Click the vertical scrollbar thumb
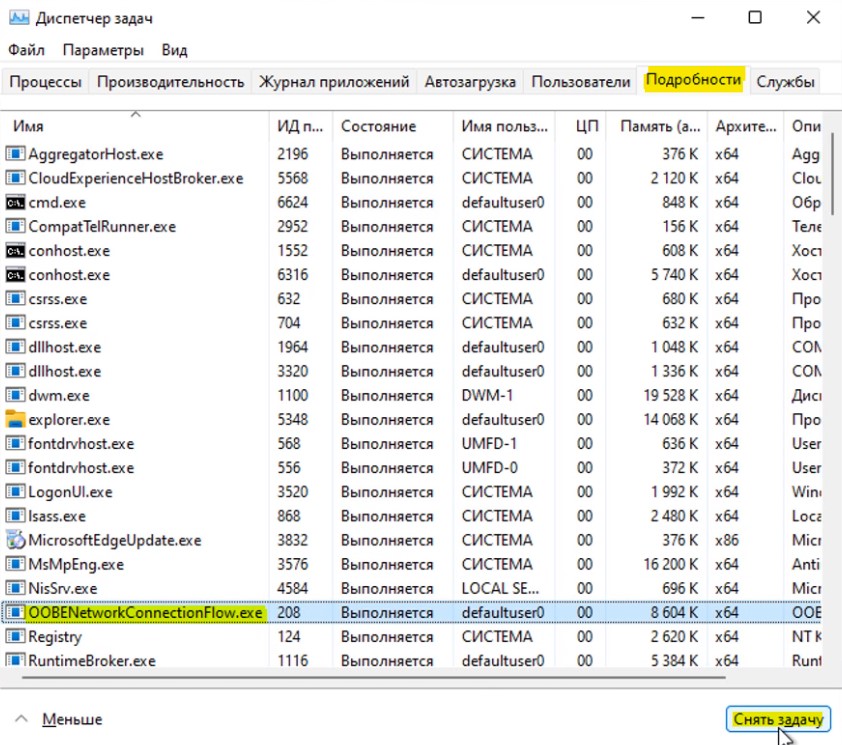This screenshot has width=842, height=745. tap(833, 174)
